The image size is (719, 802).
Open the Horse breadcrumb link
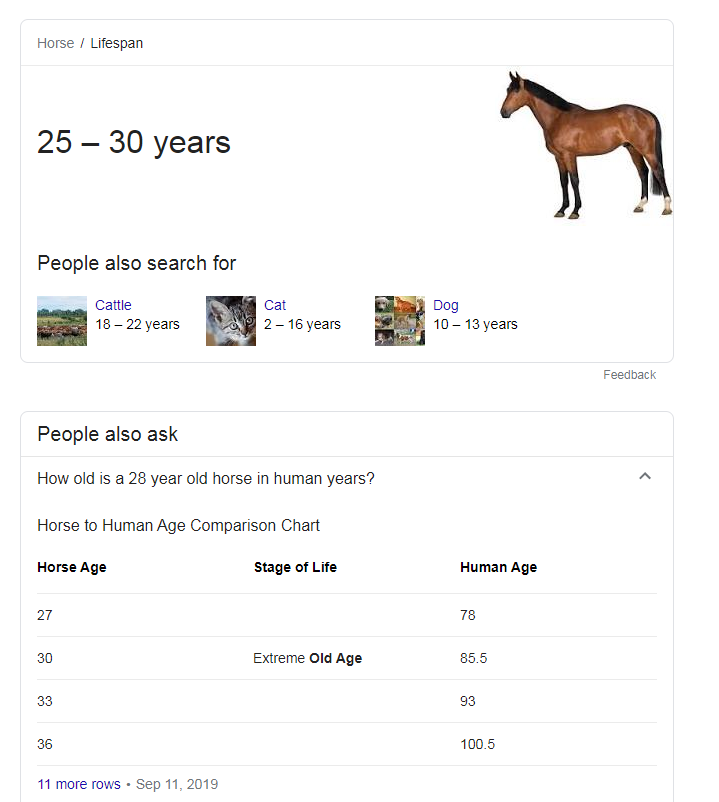click(55, 43)
